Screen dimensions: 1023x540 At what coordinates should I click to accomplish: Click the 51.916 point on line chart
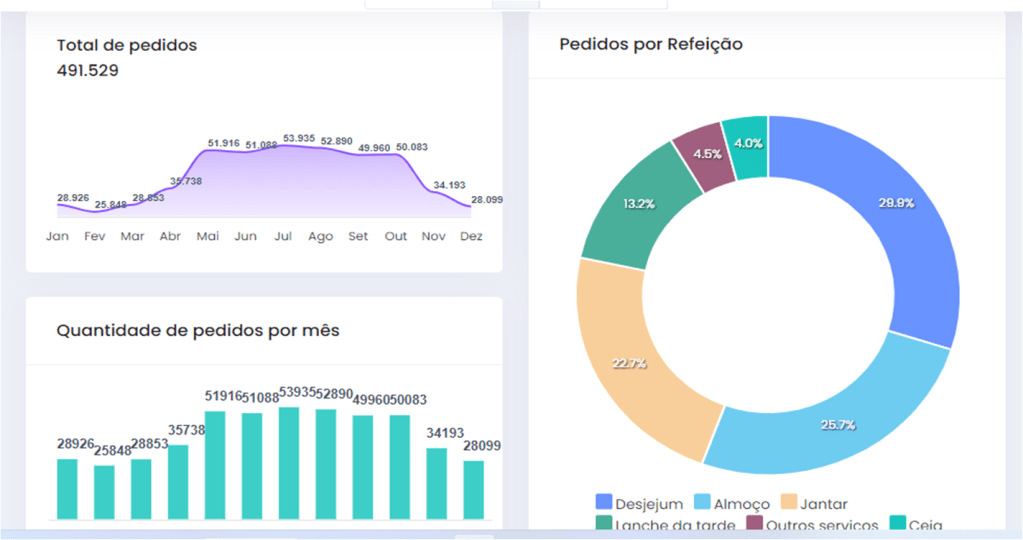208,150
